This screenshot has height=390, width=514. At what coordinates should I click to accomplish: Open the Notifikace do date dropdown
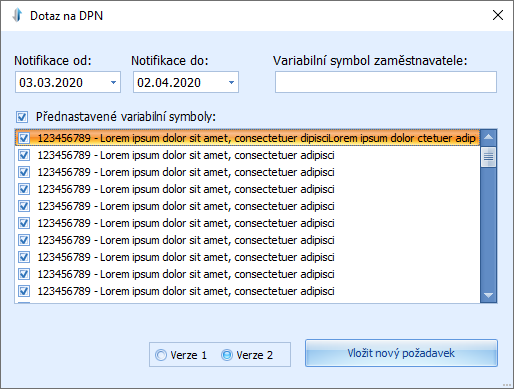(231, 82)
